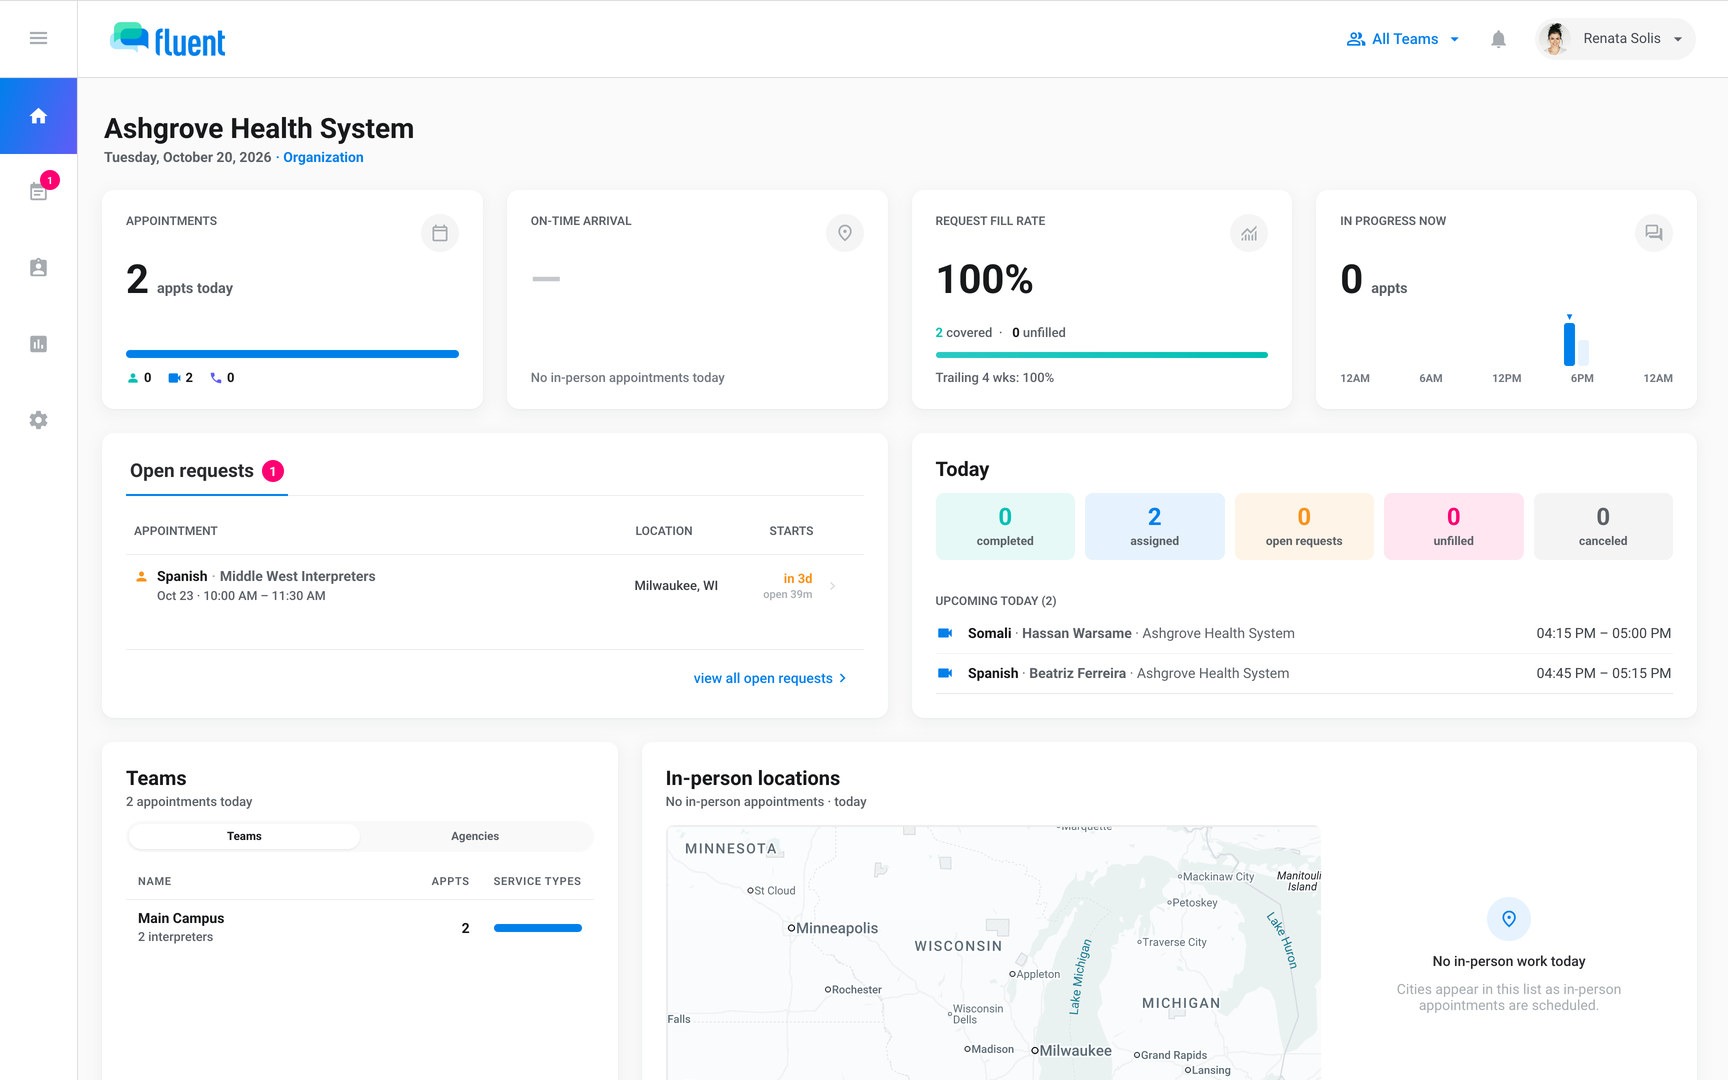Open requests sidebar icon with badge
Screen dimensions: 1728x1080
[38, 191]
